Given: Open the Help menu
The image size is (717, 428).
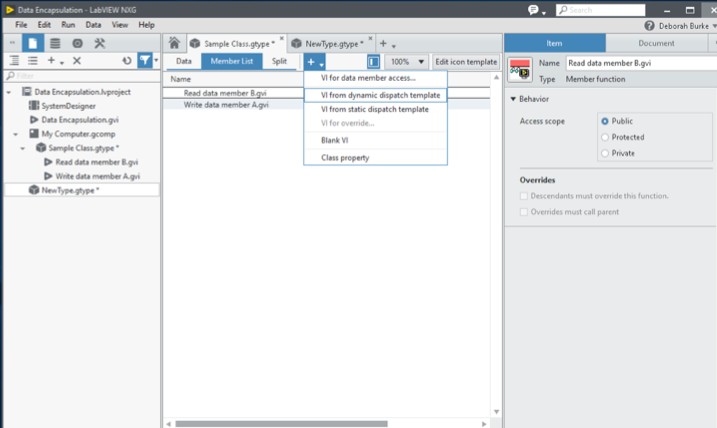Looking at the screenshot, I should [x=146, y=25].
